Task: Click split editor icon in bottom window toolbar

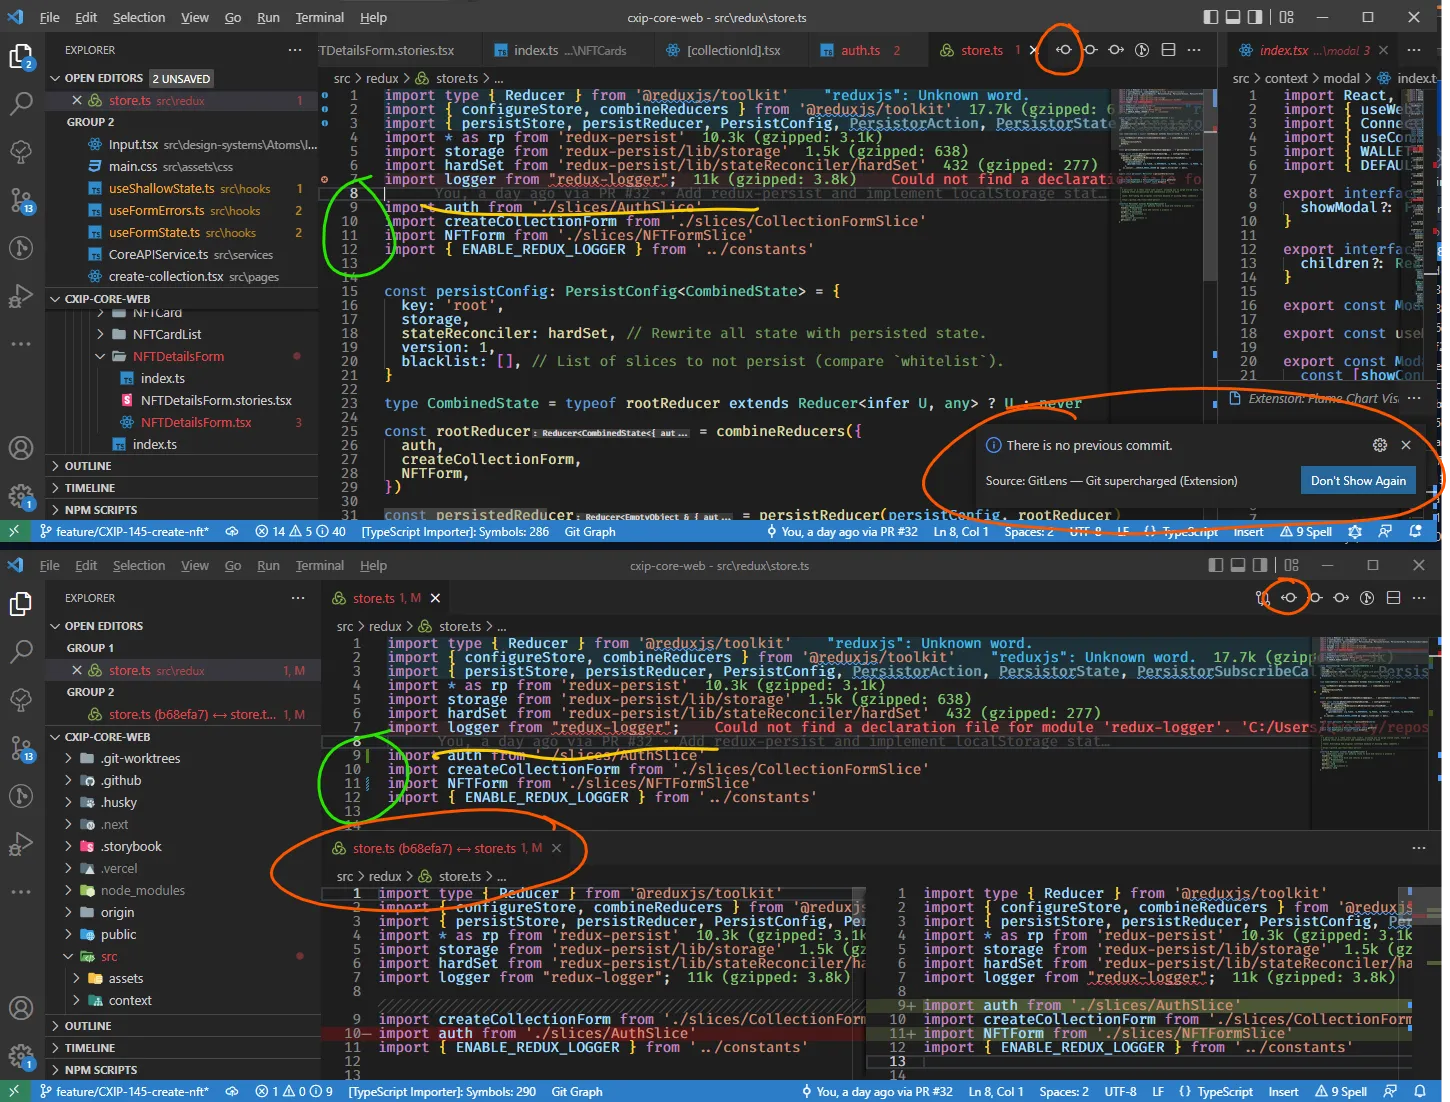Action: 1392,598
